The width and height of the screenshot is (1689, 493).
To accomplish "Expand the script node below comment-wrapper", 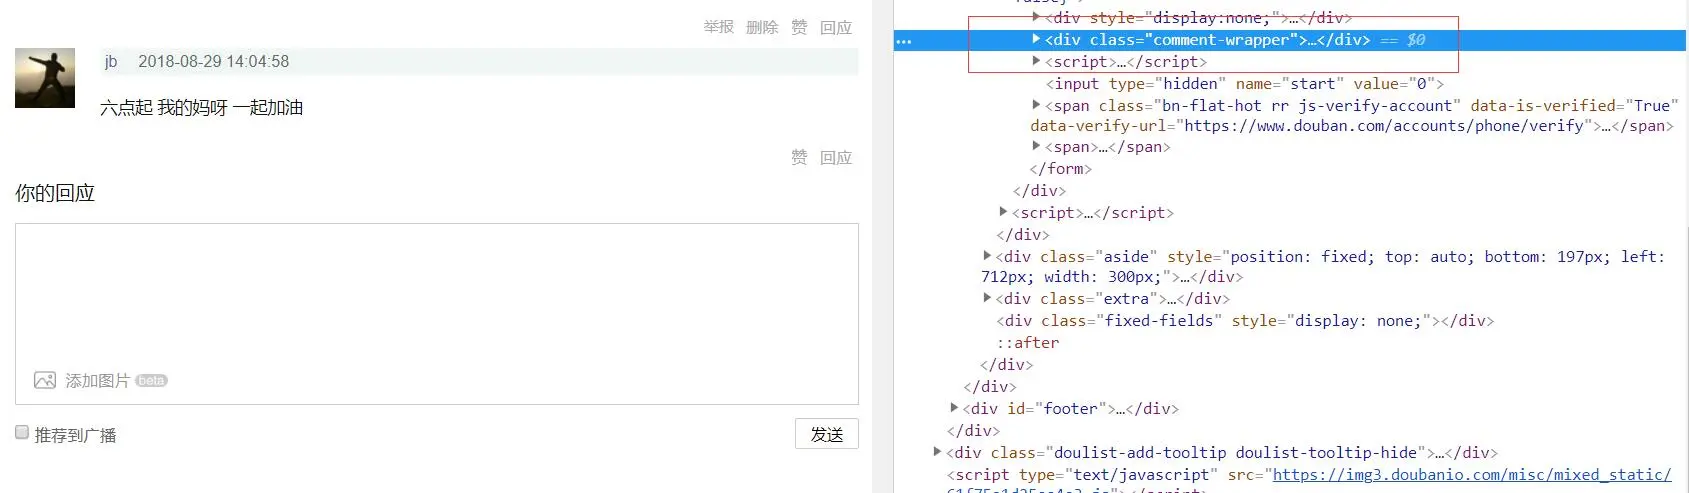I will coord(1036,61).
